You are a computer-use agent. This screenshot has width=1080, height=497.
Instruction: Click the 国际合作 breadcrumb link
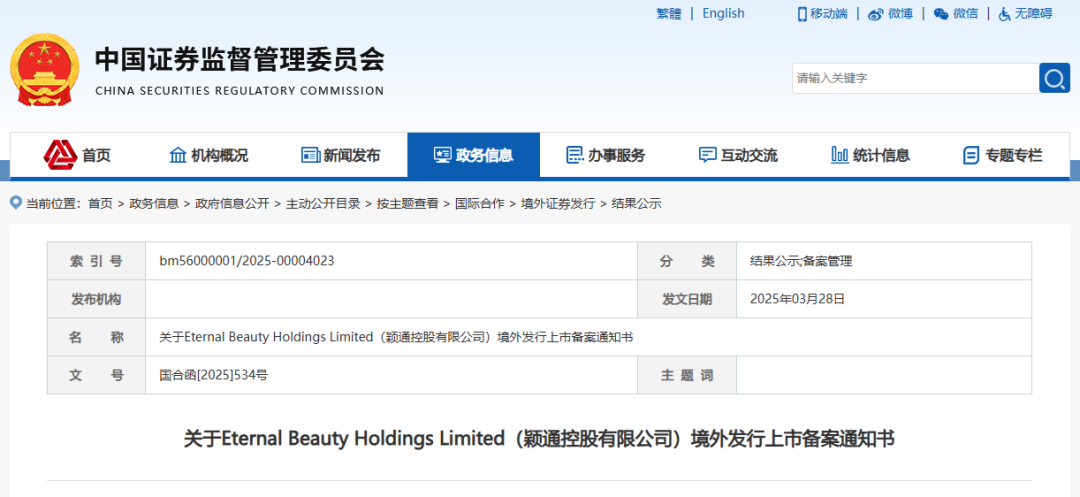coord(480,203)
